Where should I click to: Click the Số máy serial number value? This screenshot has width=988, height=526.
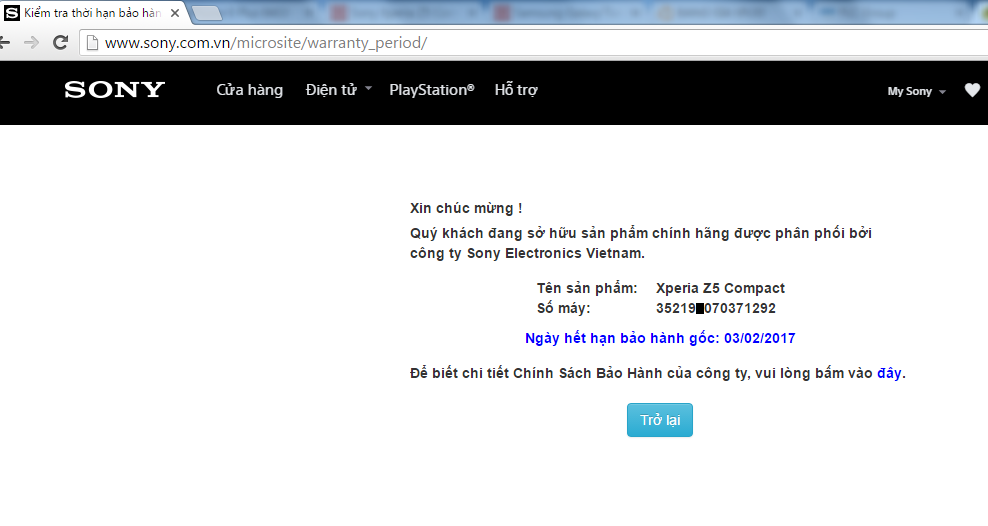(x=716, y=308)
